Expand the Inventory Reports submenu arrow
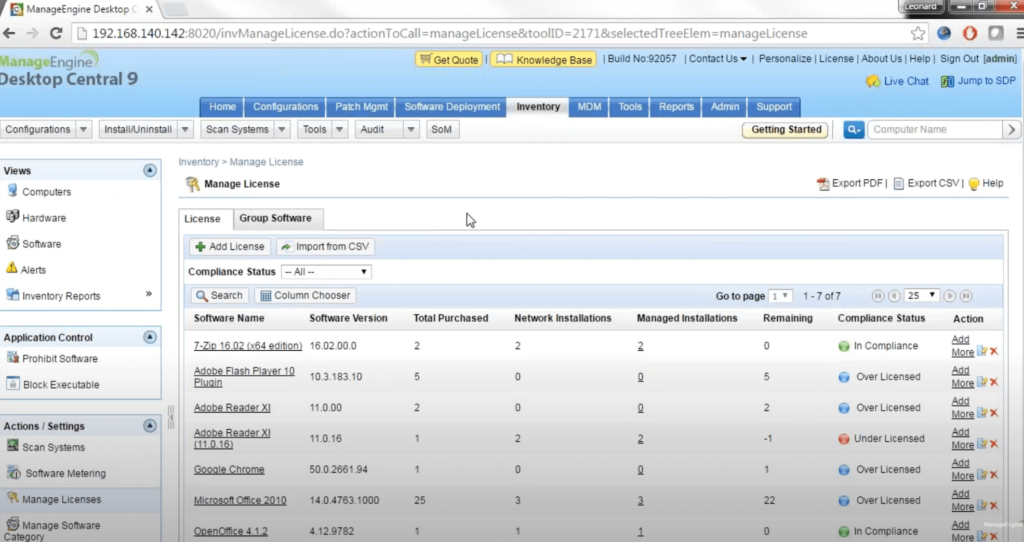Viewport: 1024px width, 542px height. pyautogui.click(x=149, y=294)
